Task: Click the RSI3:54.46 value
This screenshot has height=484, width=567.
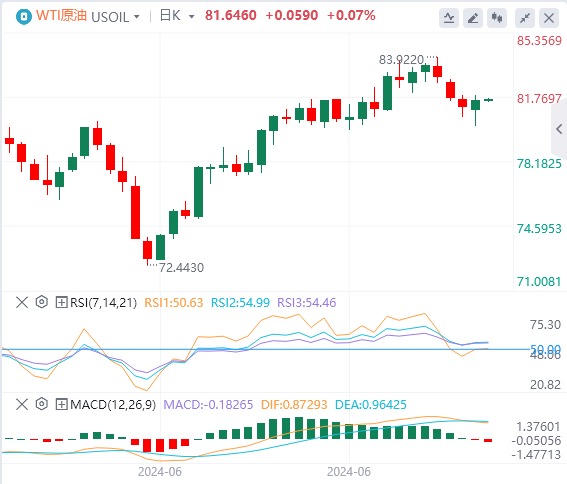Action: pos(307,302)
